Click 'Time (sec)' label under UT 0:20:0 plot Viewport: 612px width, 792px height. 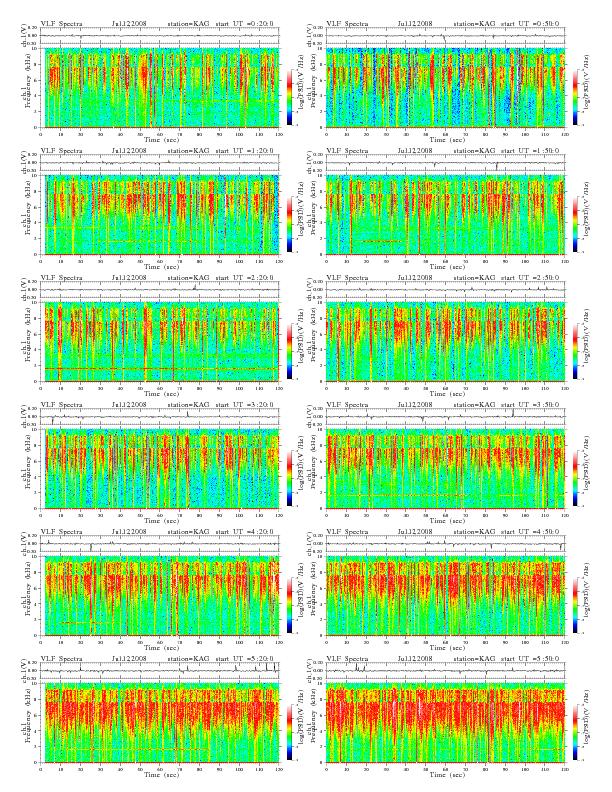pyautogui.click(x=160, y=139)
